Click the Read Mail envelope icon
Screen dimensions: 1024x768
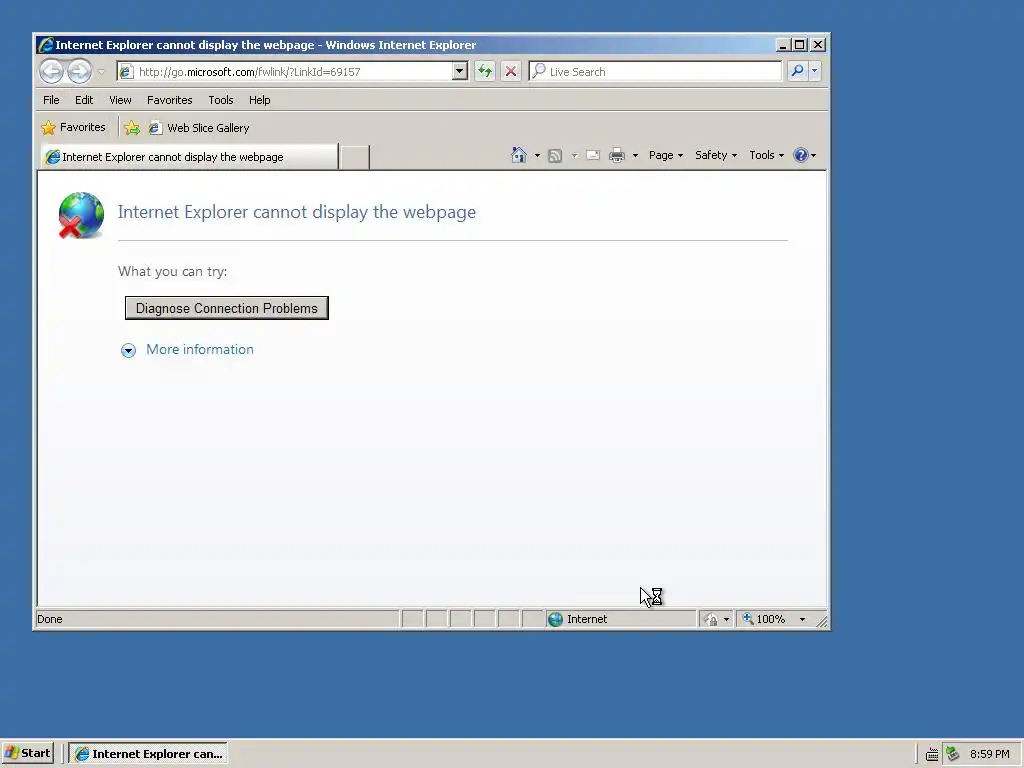(x=593, y=155)
